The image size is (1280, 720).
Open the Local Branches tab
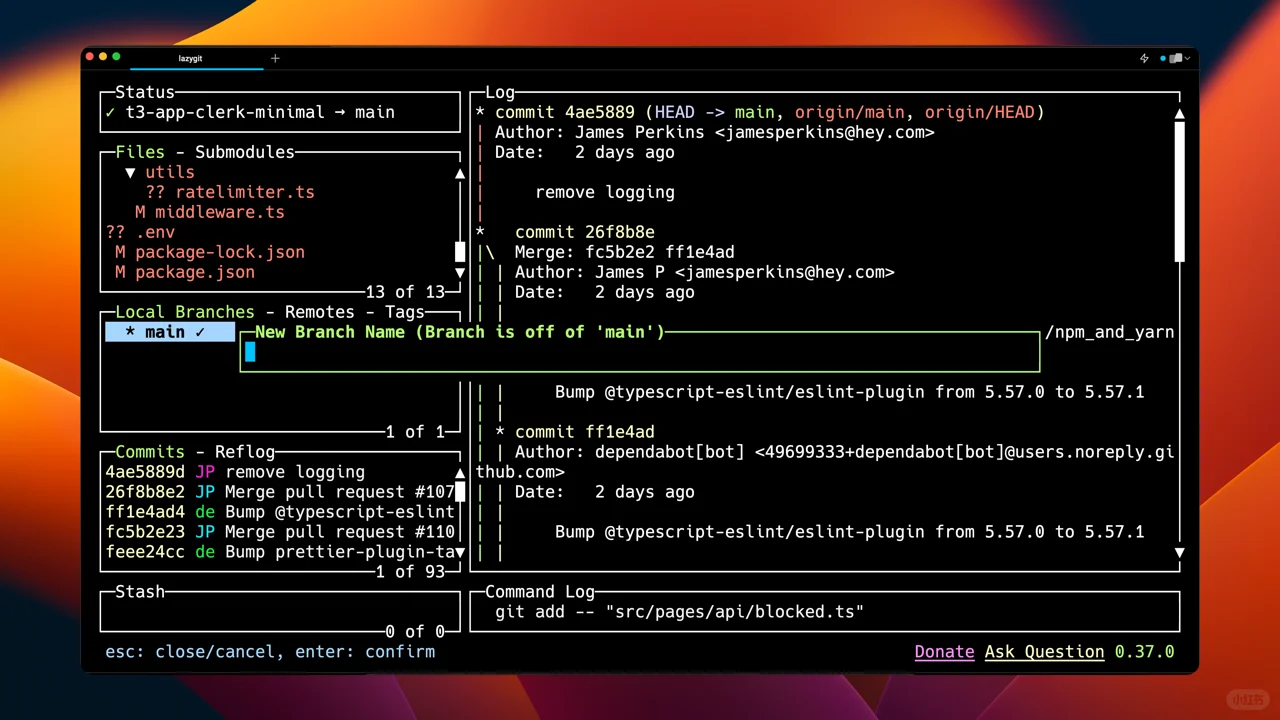coord(185,312)
